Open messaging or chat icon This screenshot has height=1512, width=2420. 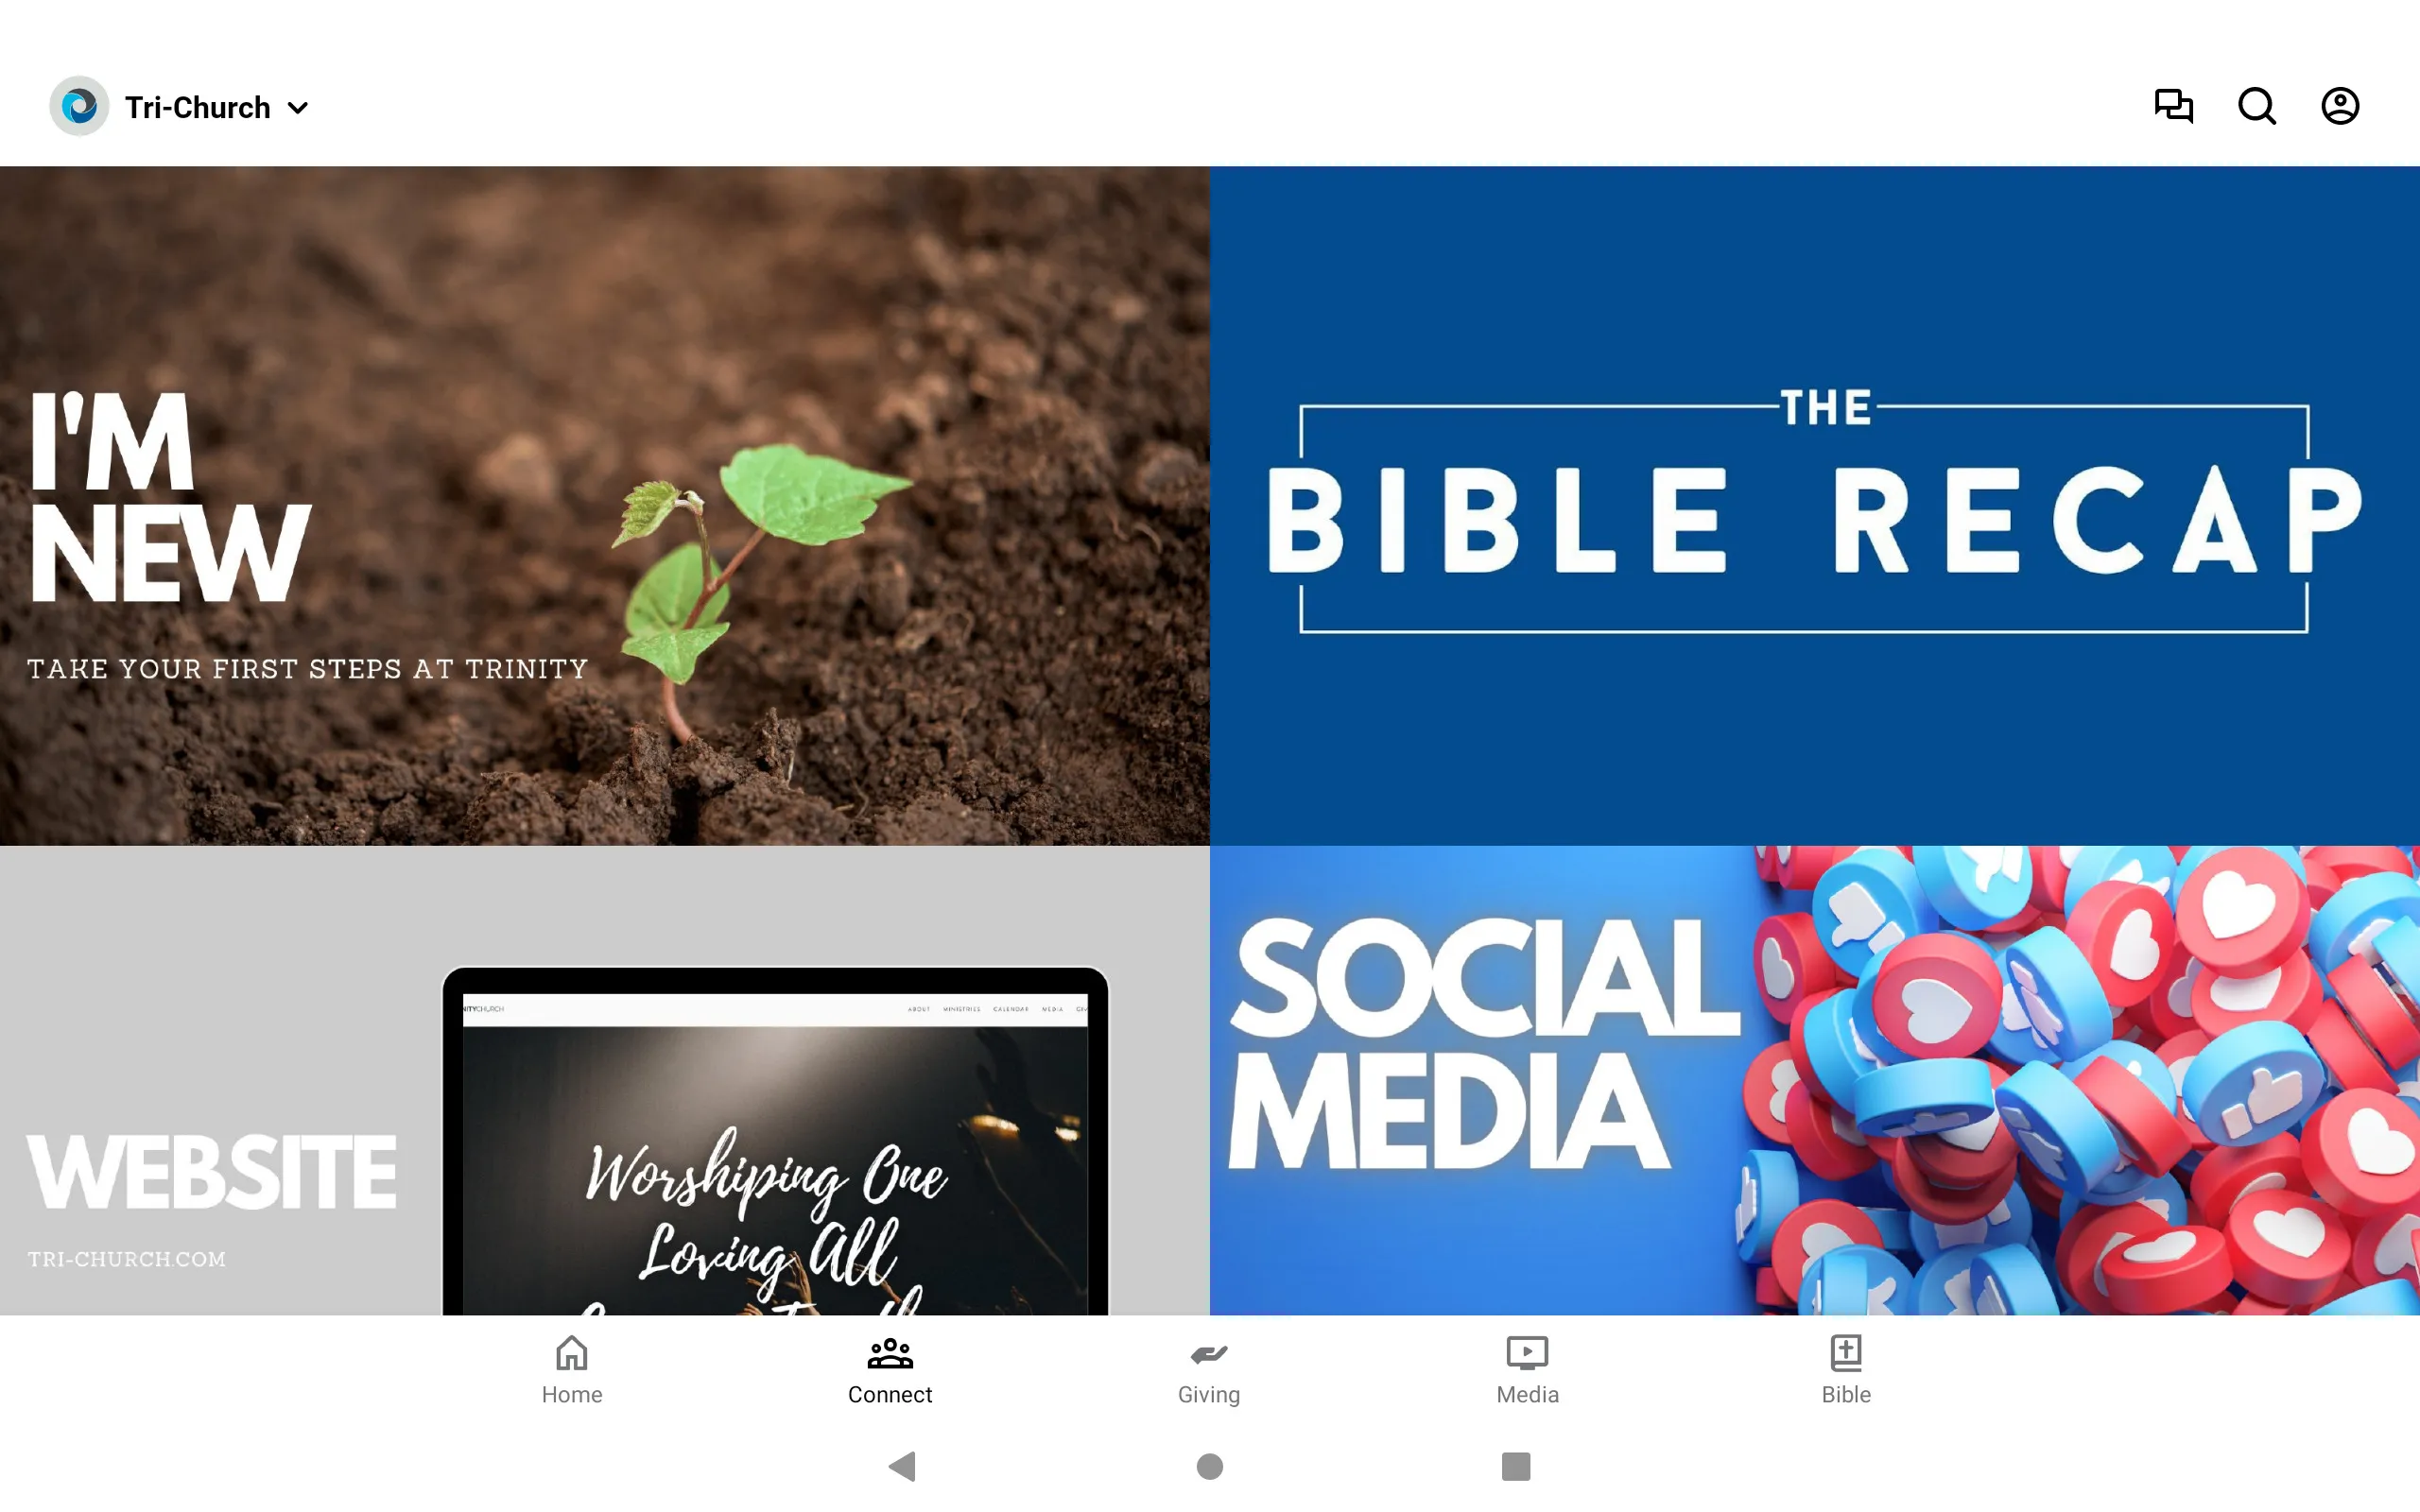(2174, 106)
